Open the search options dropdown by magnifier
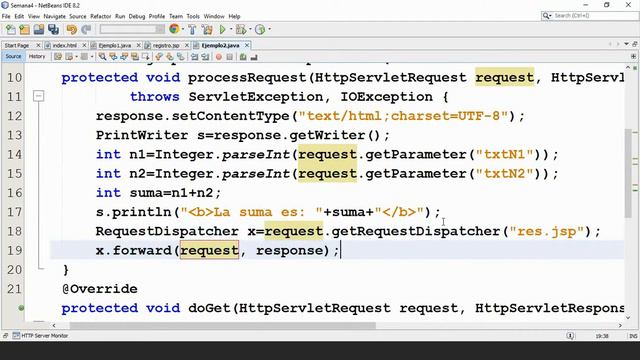This screenshot has width=640, height=360. (x=547, y=16)
